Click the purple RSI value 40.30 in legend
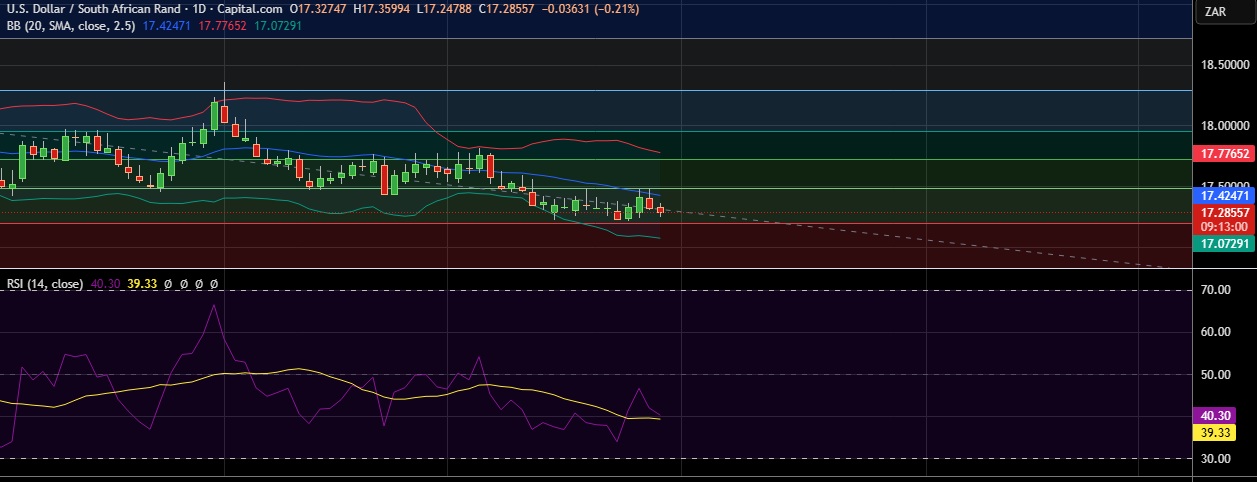1257x482 pixels. pos(105,284)
